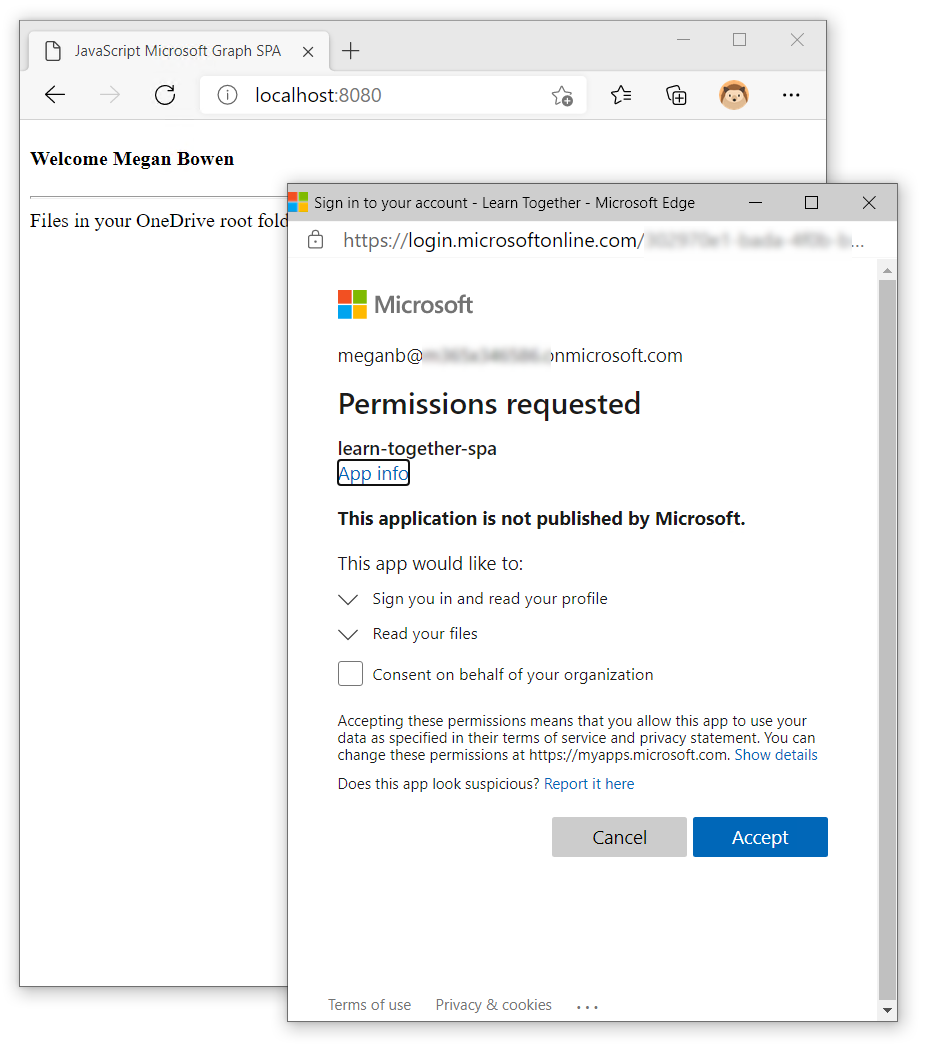Refresh the localhost page
The height and width of the screenshot is (1045, 936).
pos(164,94)
